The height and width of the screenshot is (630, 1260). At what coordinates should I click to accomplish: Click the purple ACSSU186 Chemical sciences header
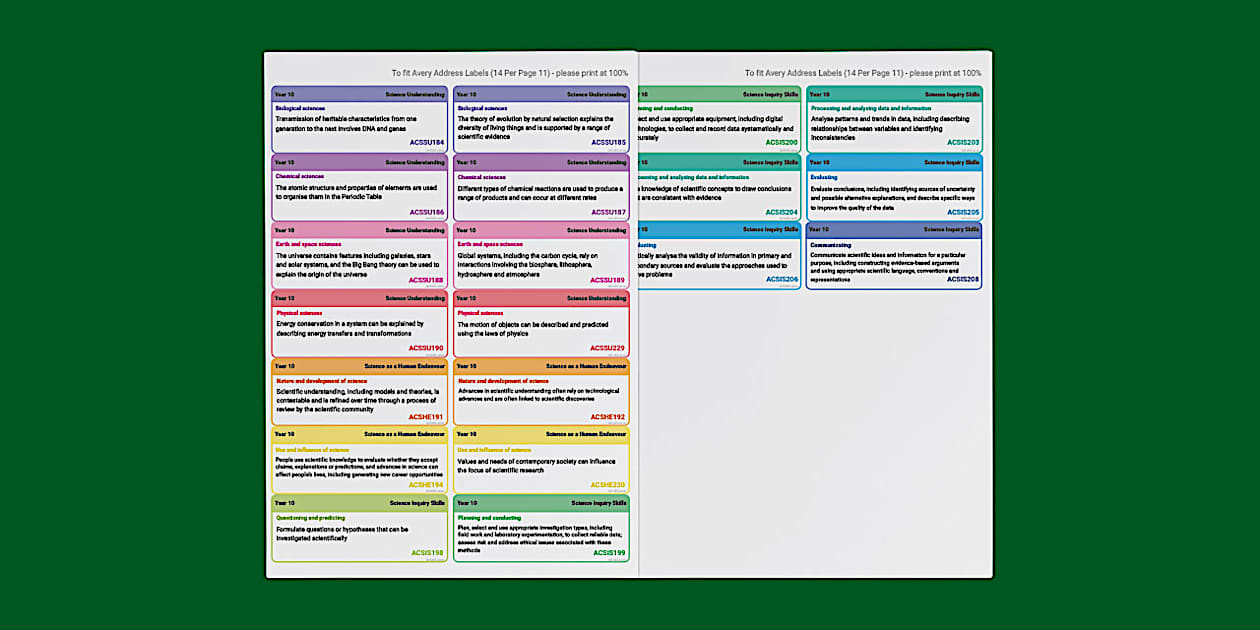(x=360, y=161)
